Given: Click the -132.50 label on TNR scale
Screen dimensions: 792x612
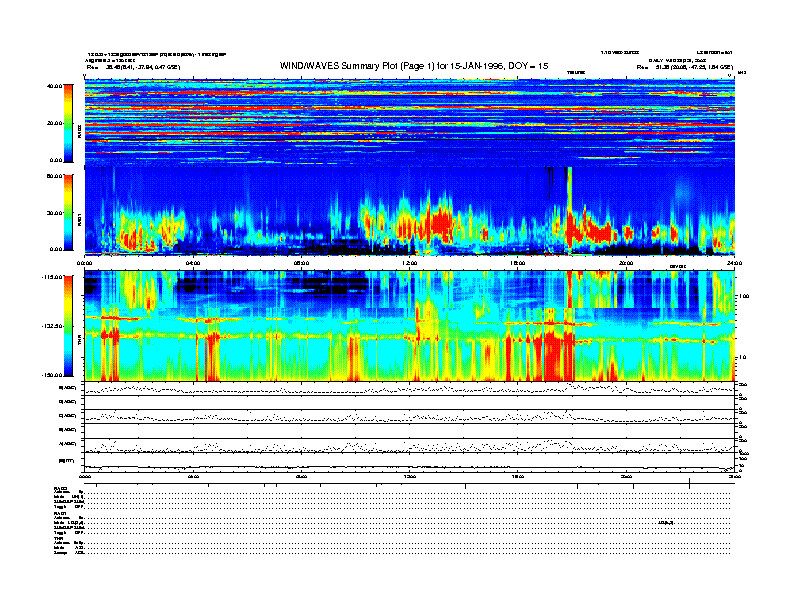Looking at the screenshot, I should pos(53,326).
